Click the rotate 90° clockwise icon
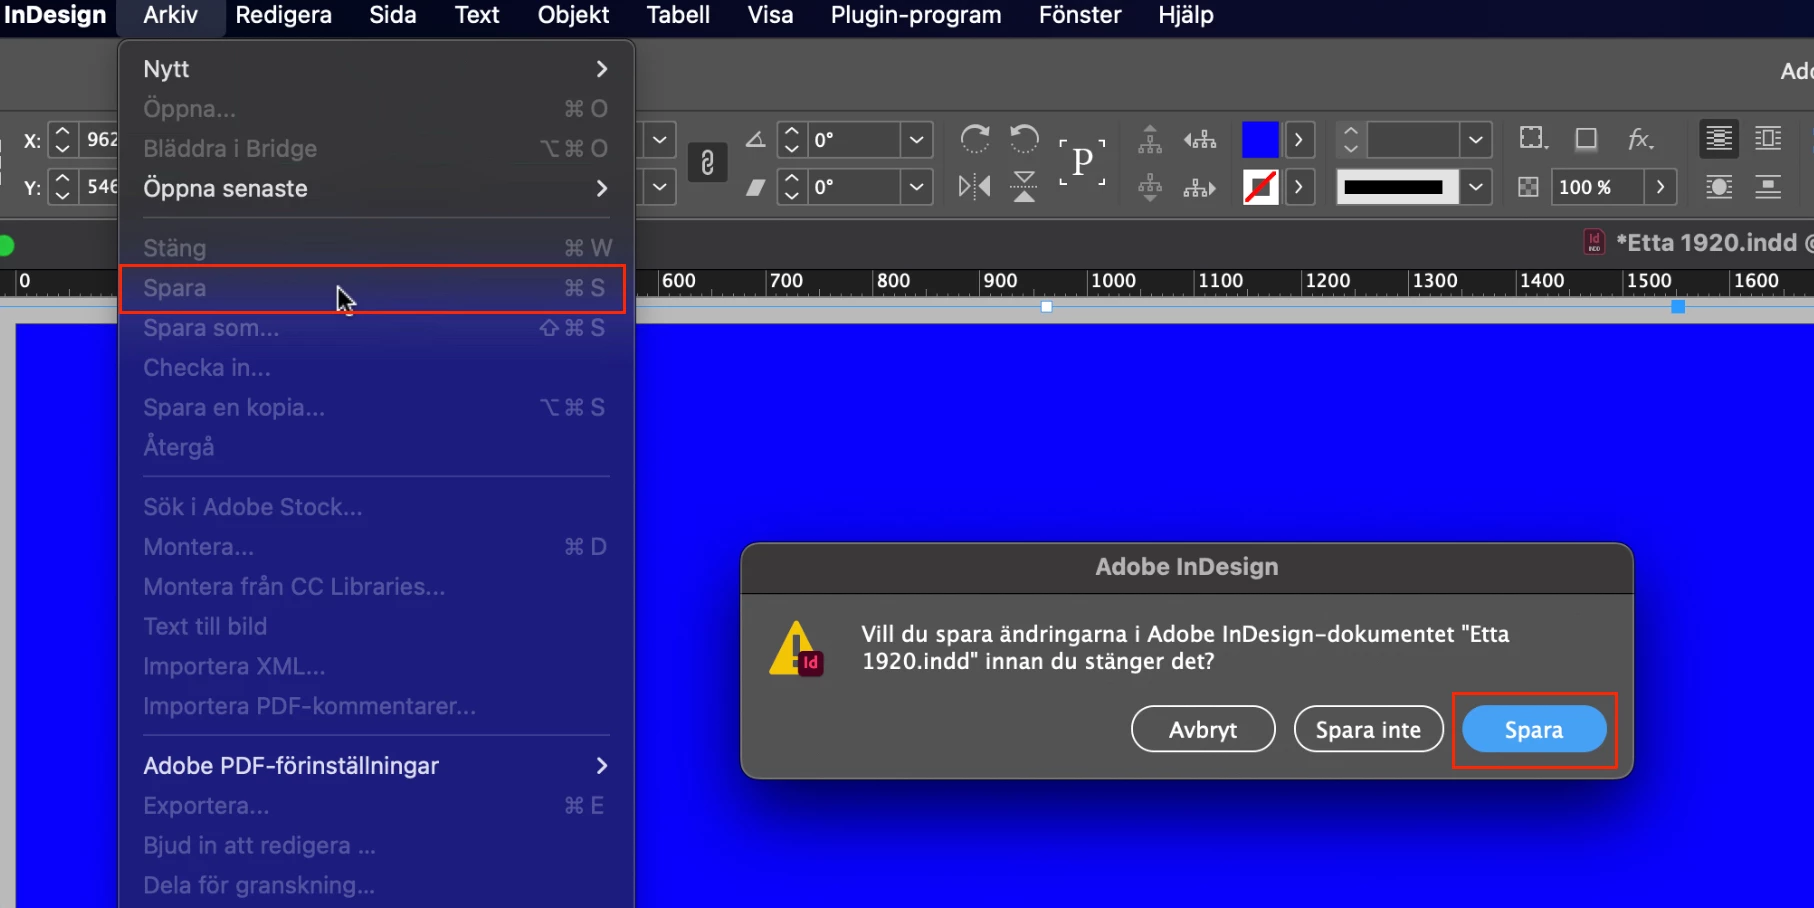This screenshot has height=908, width=1814. coord(975,138)
